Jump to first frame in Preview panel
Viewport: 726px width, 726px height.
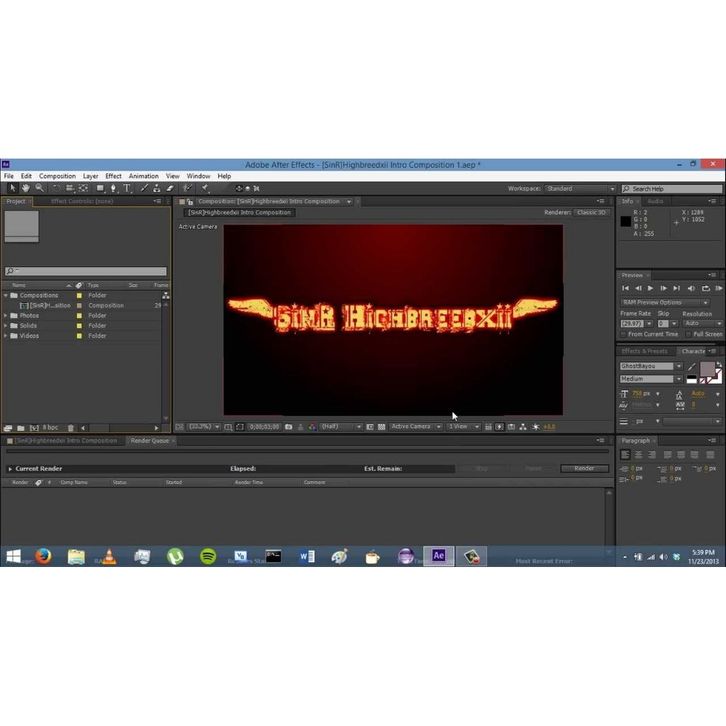pyautogui.click(x=626, y=288)
